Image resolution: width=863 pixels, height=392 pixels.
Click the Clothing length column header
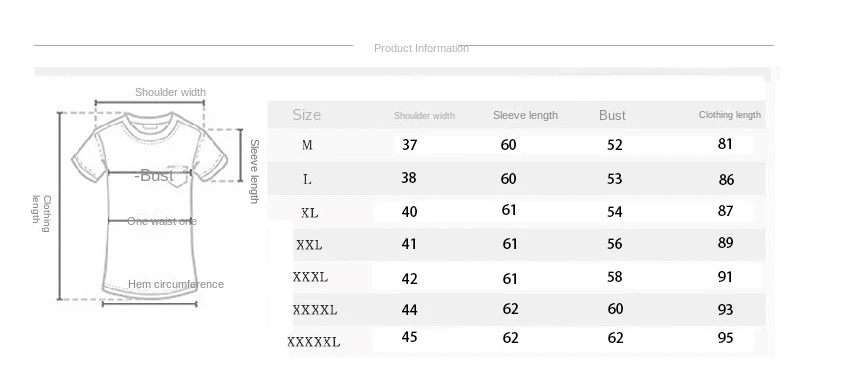(730, 115)
